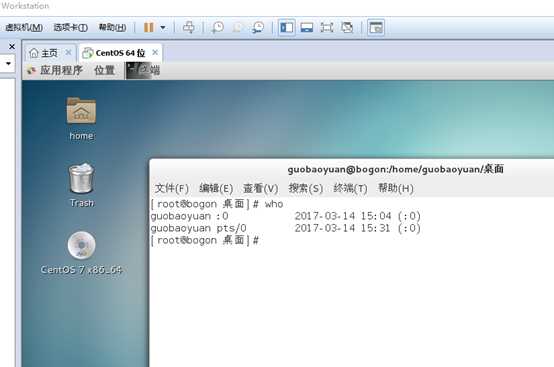Click the timestamp '2017-03-14 15:04'
This screenshot has width=554, height=367.
[343, 216]
